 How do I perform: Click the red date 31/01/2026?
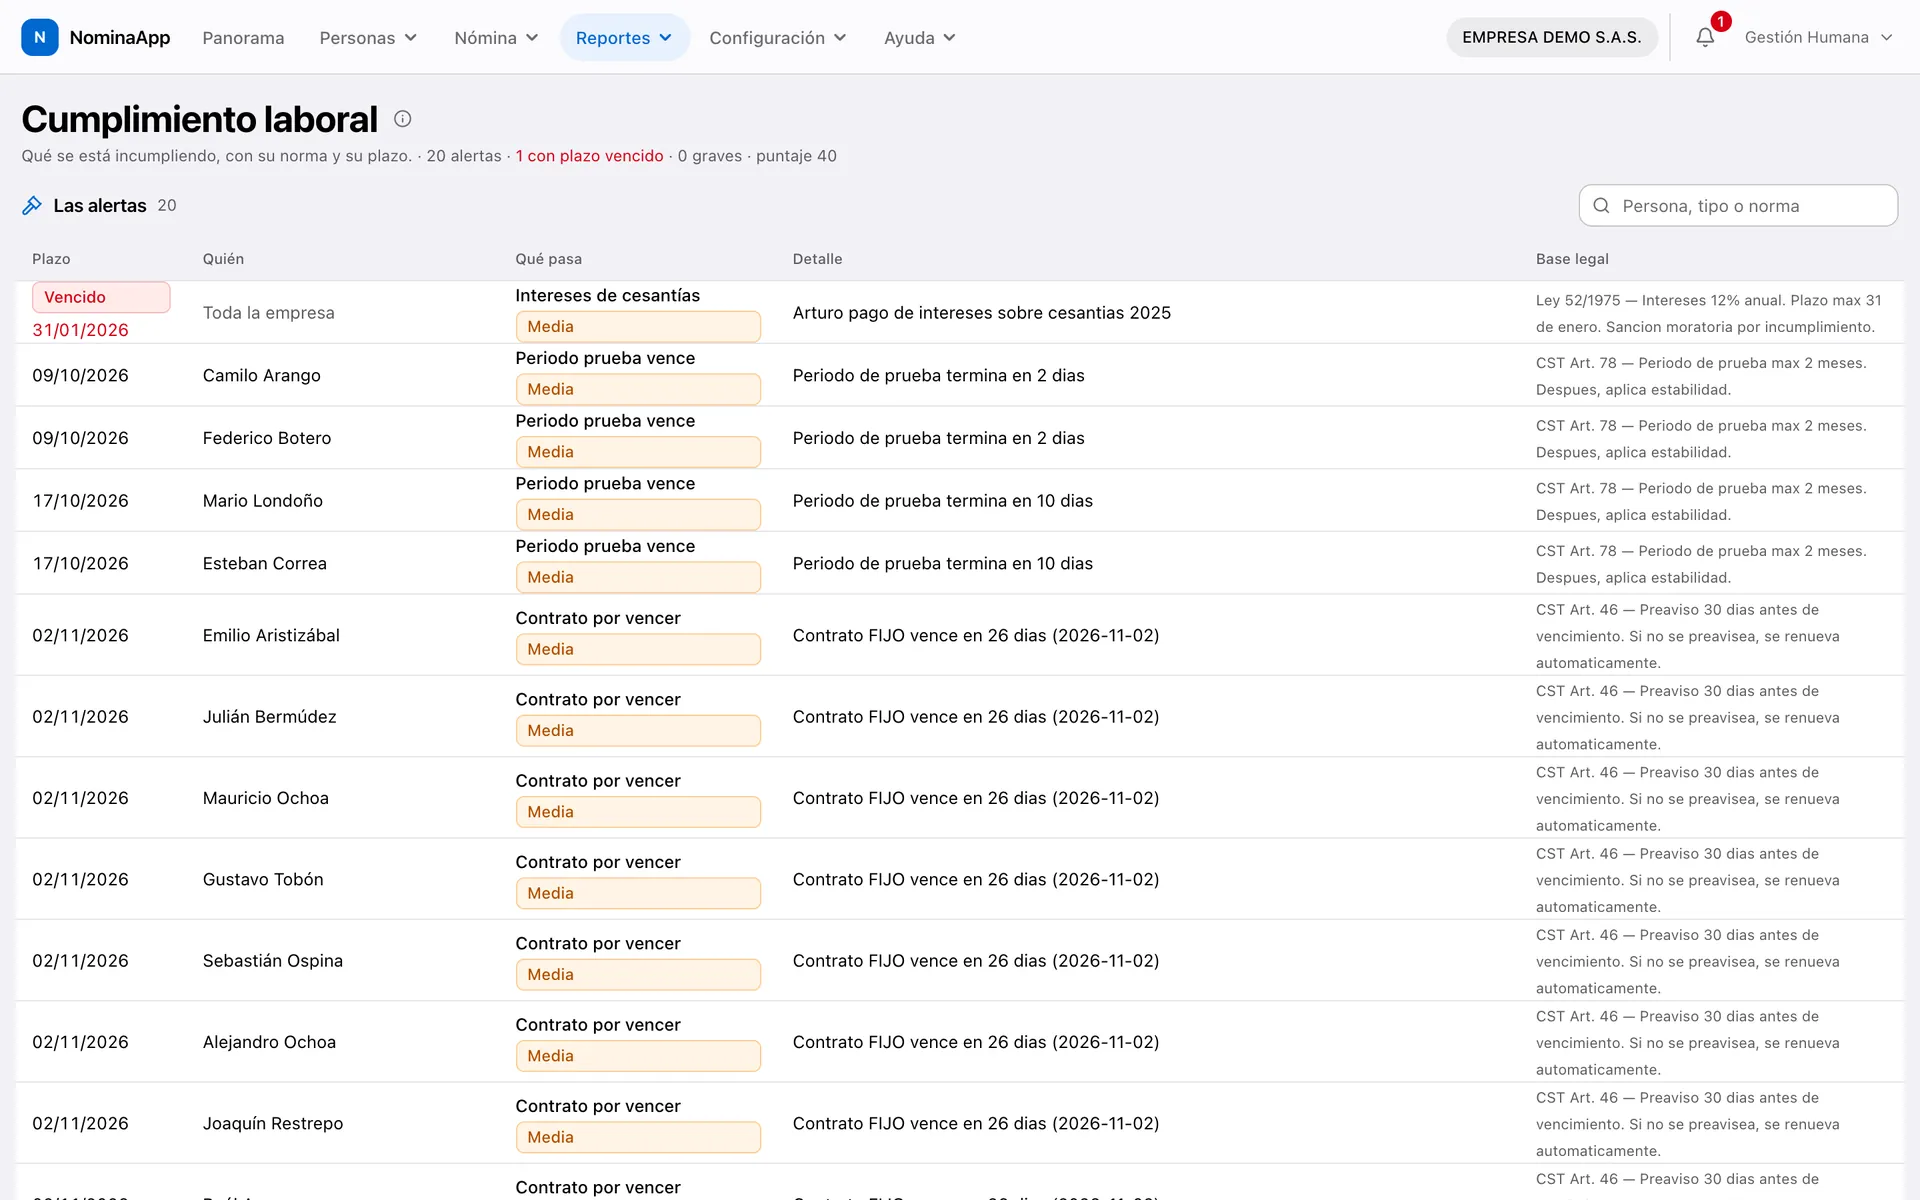(x=80, y=330)
